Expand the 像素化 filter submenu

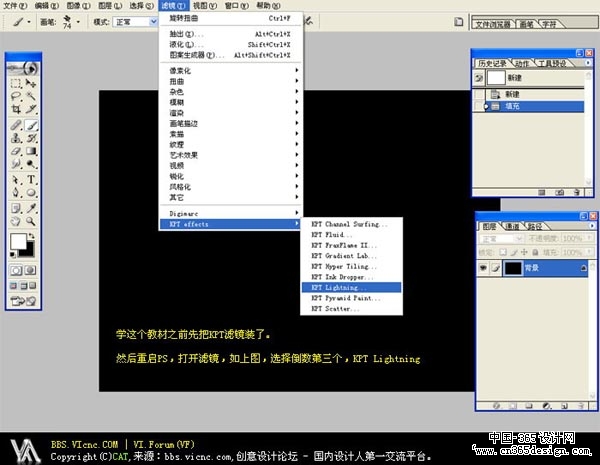pos(230,70)
